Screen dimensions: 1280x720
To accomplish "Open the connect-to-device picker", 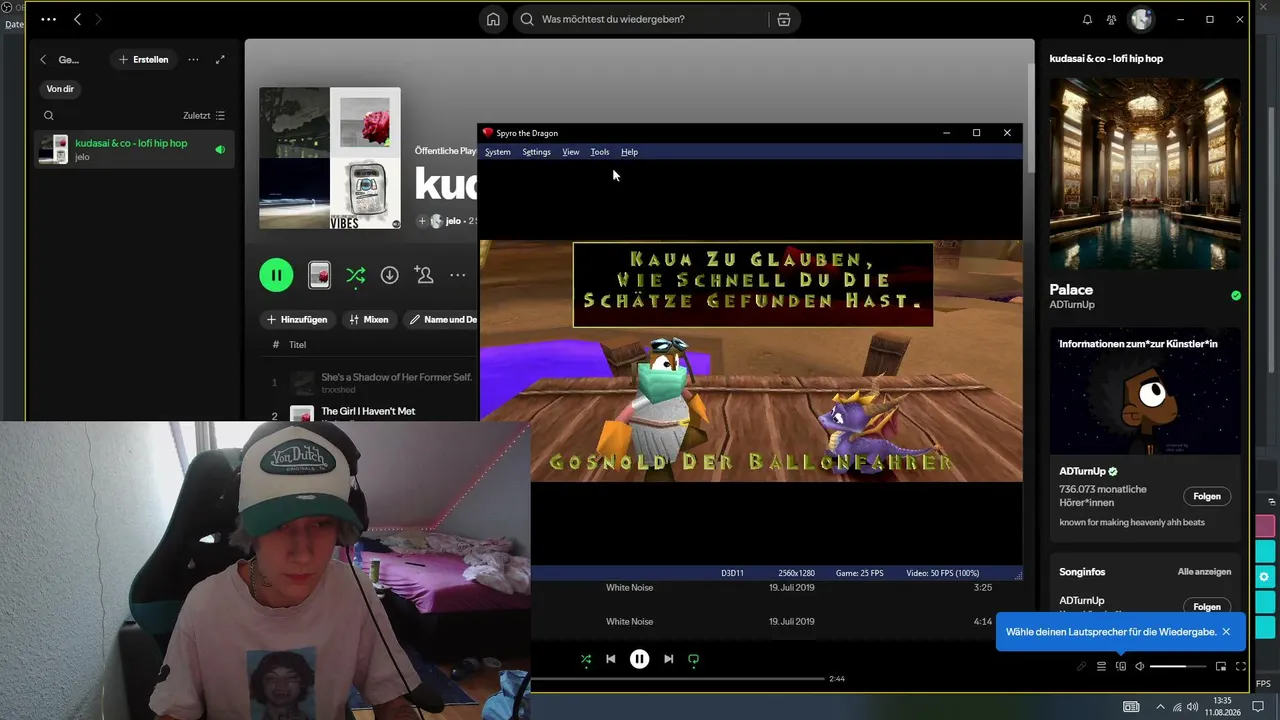I will pyautogui.click(x=1121, y=666).
